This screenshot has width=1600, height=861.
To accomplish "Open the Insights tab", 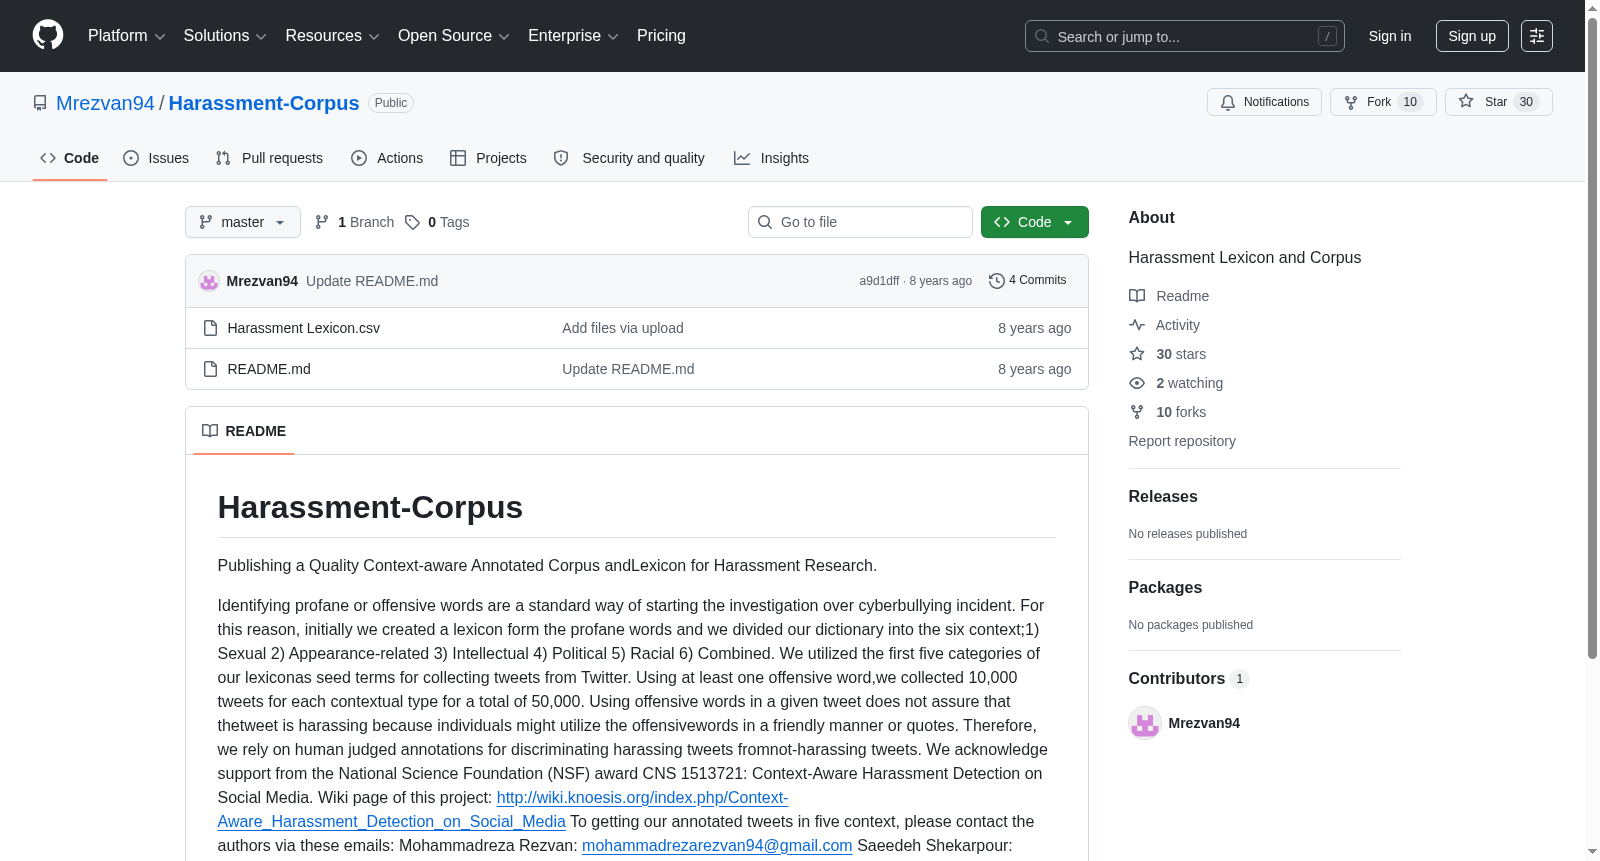I will pos(771,158).
